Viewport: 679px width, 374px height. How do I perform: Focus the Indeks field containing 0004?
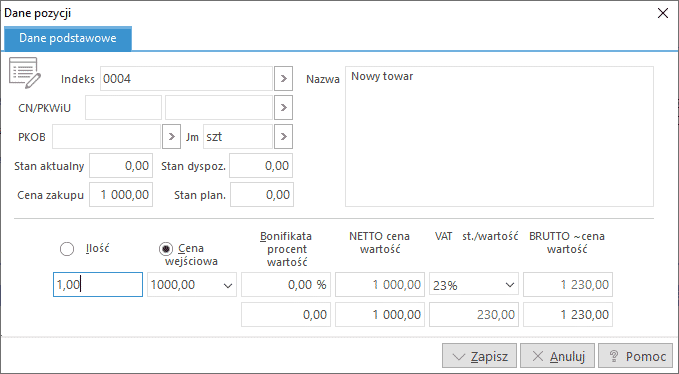[186, 78]
